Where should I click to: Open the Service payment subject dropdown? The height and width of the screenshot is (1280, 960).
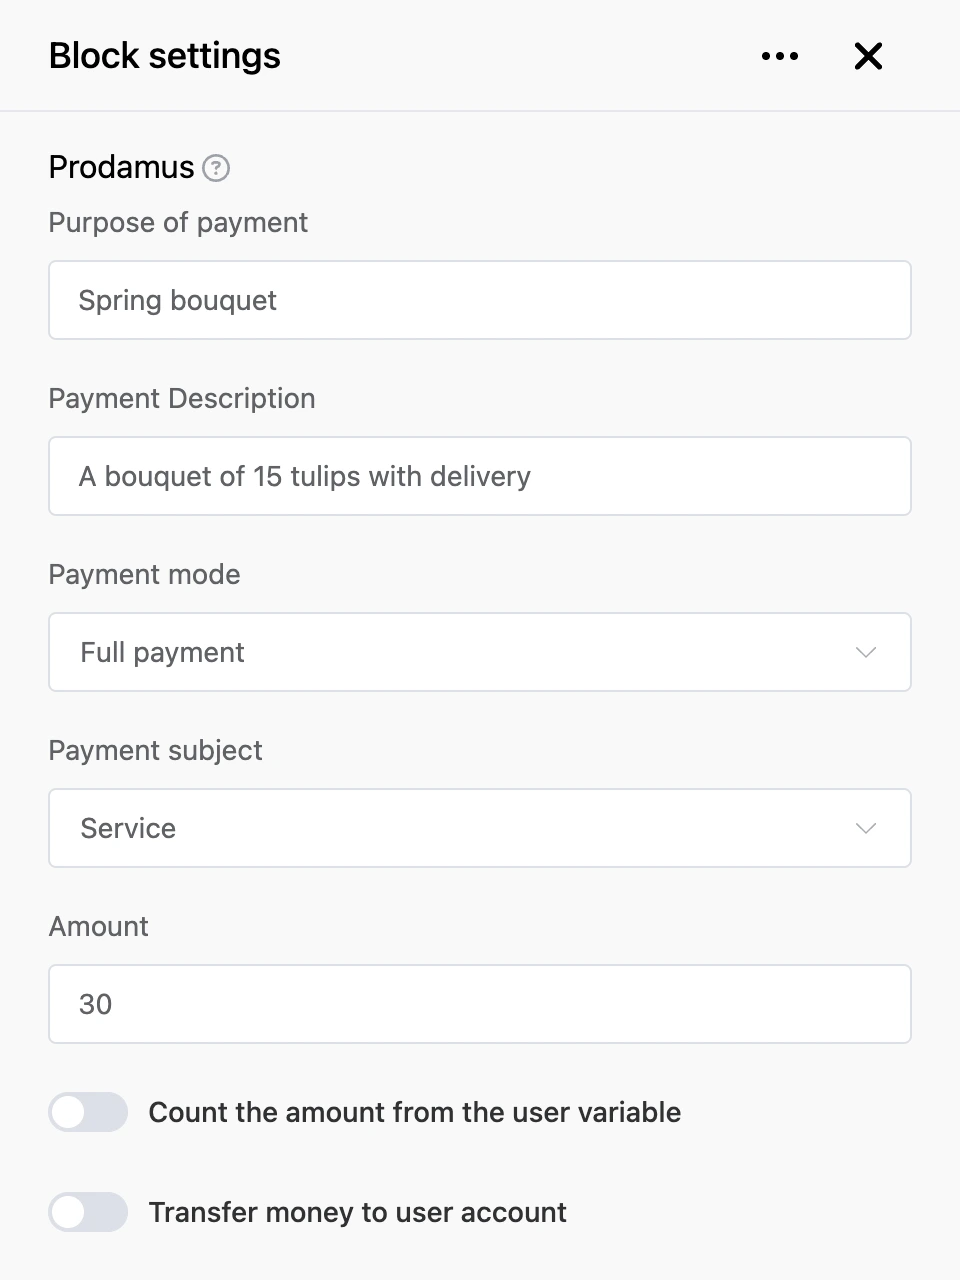click(x=480, y=828)
